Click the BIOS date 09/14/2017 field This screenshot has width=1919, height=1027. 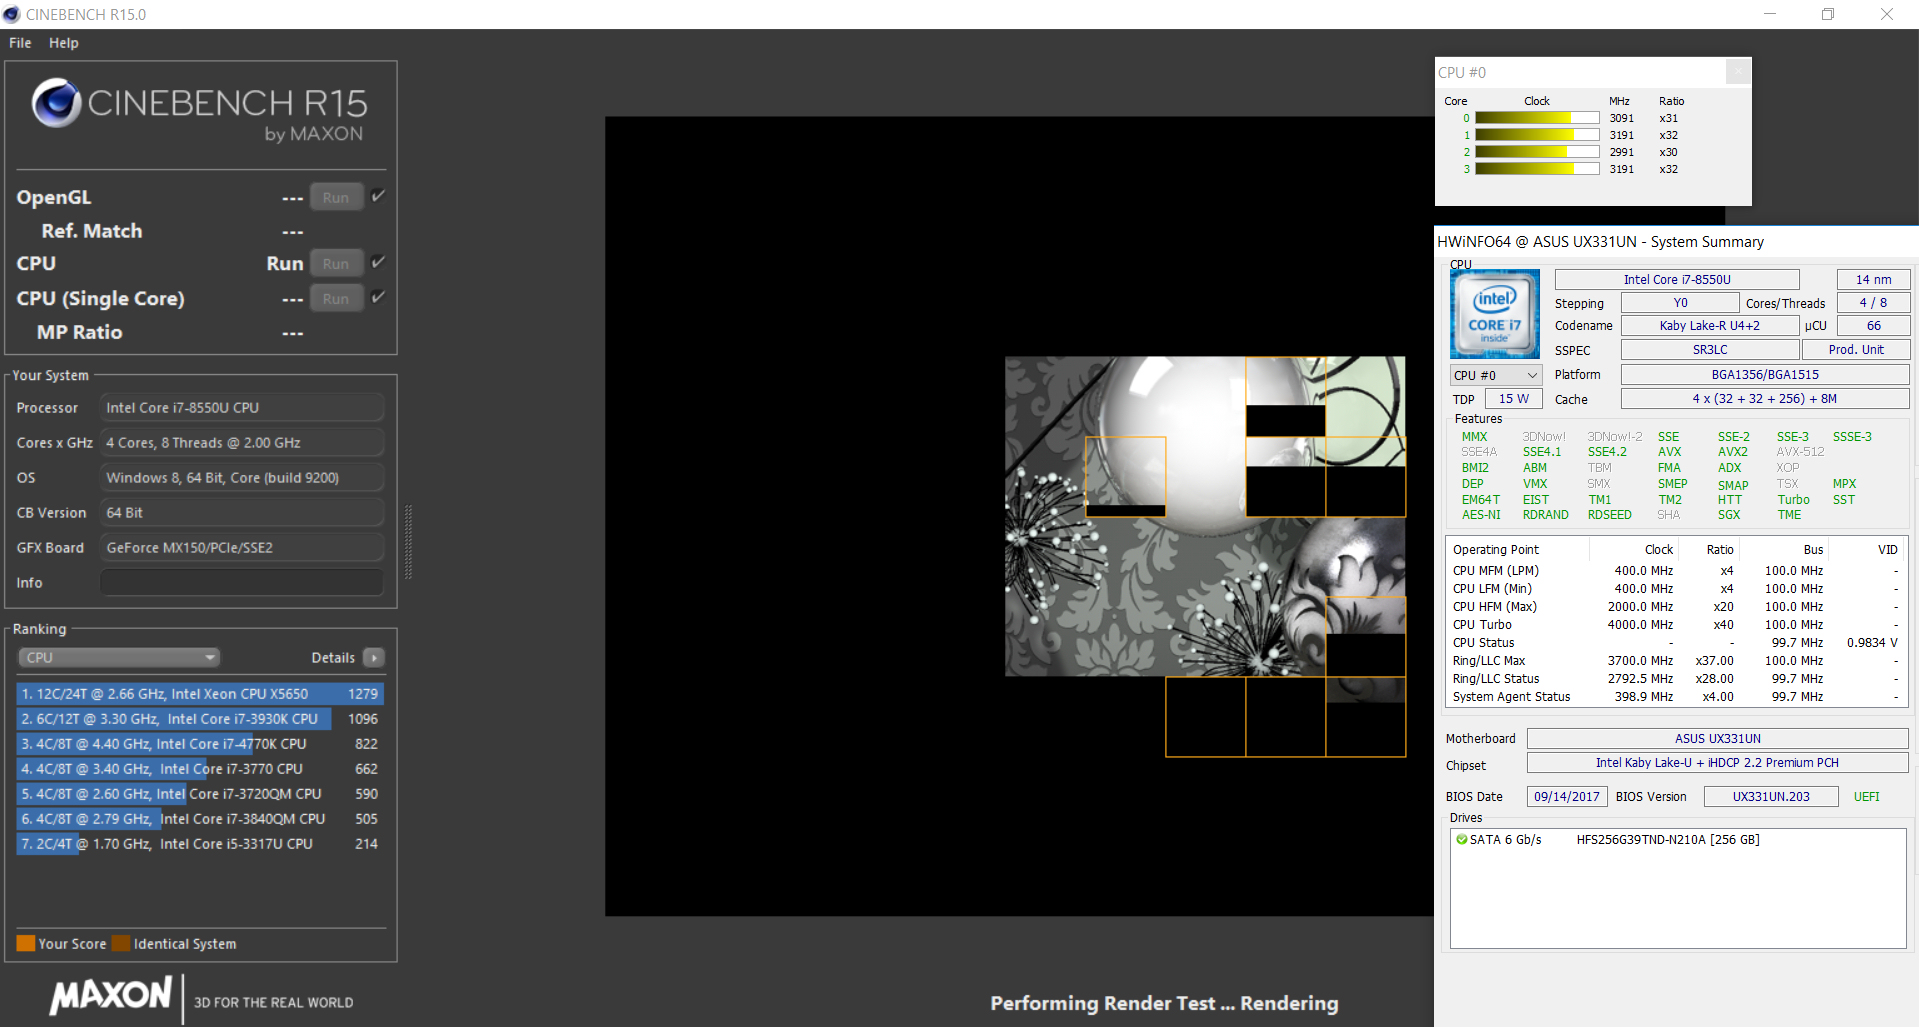click(1567, 797)
